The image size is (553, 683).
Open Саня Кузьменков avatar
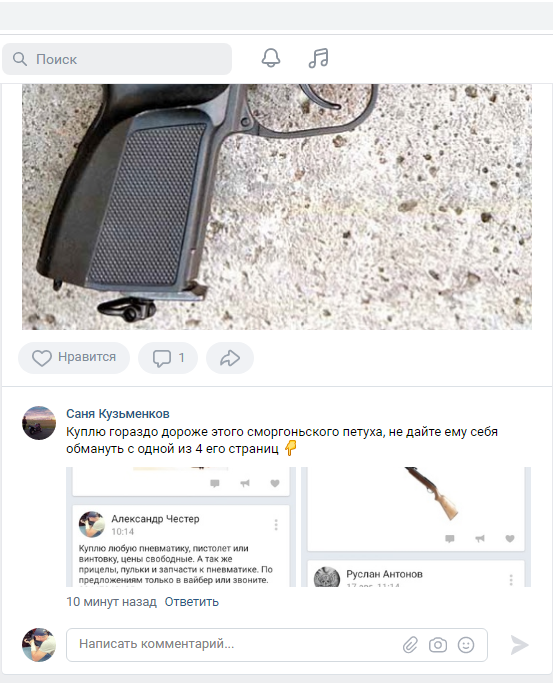click(39, 423)
